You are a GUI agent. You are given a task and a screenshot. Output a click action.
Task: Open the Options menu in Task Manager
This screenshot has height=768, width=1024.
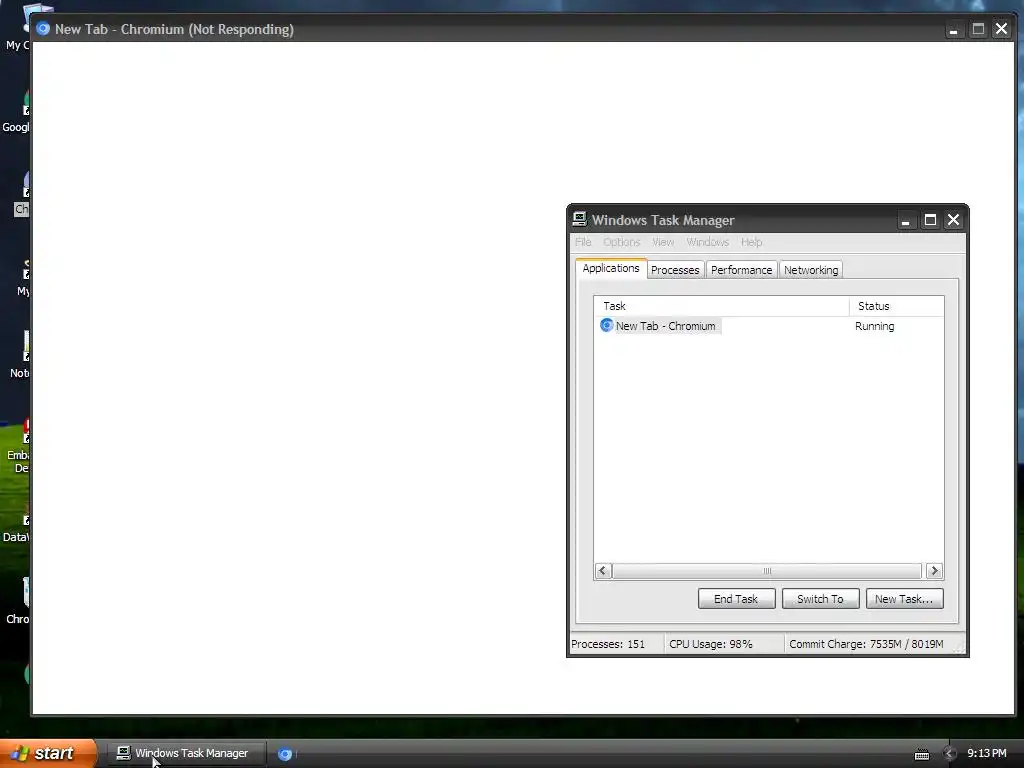pos(621,242)
